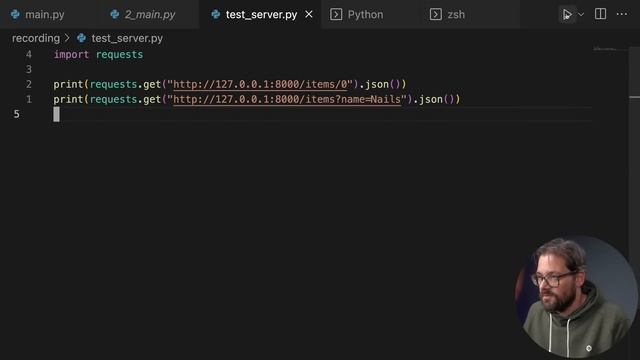This screenshot has height=360, width=640.
Task: Click the relative line number 4 gutter
Action: pyautogui.click(x=29, y=54)
